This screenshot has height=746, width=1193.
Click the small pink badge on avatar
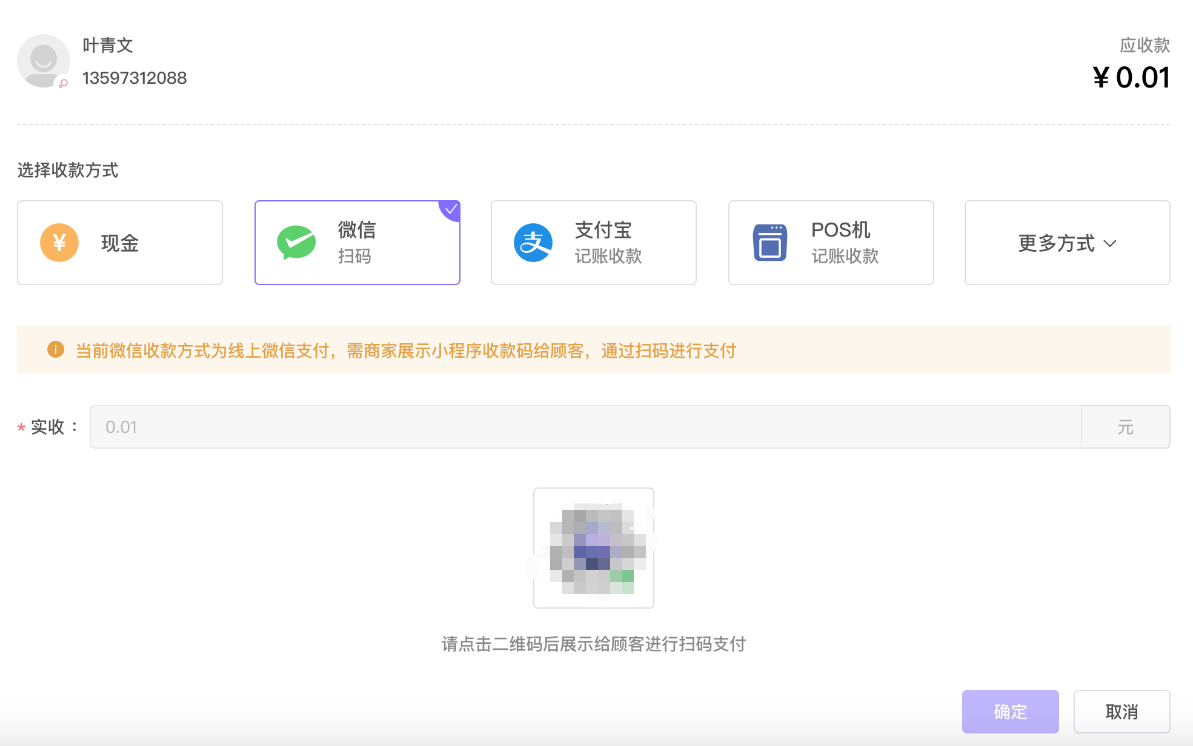pos(64,83)
